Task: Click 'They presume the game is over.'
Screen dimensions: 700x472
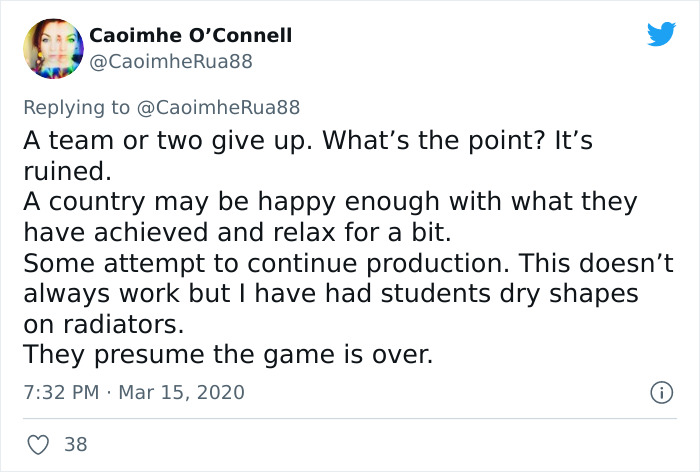Action: 228,355
